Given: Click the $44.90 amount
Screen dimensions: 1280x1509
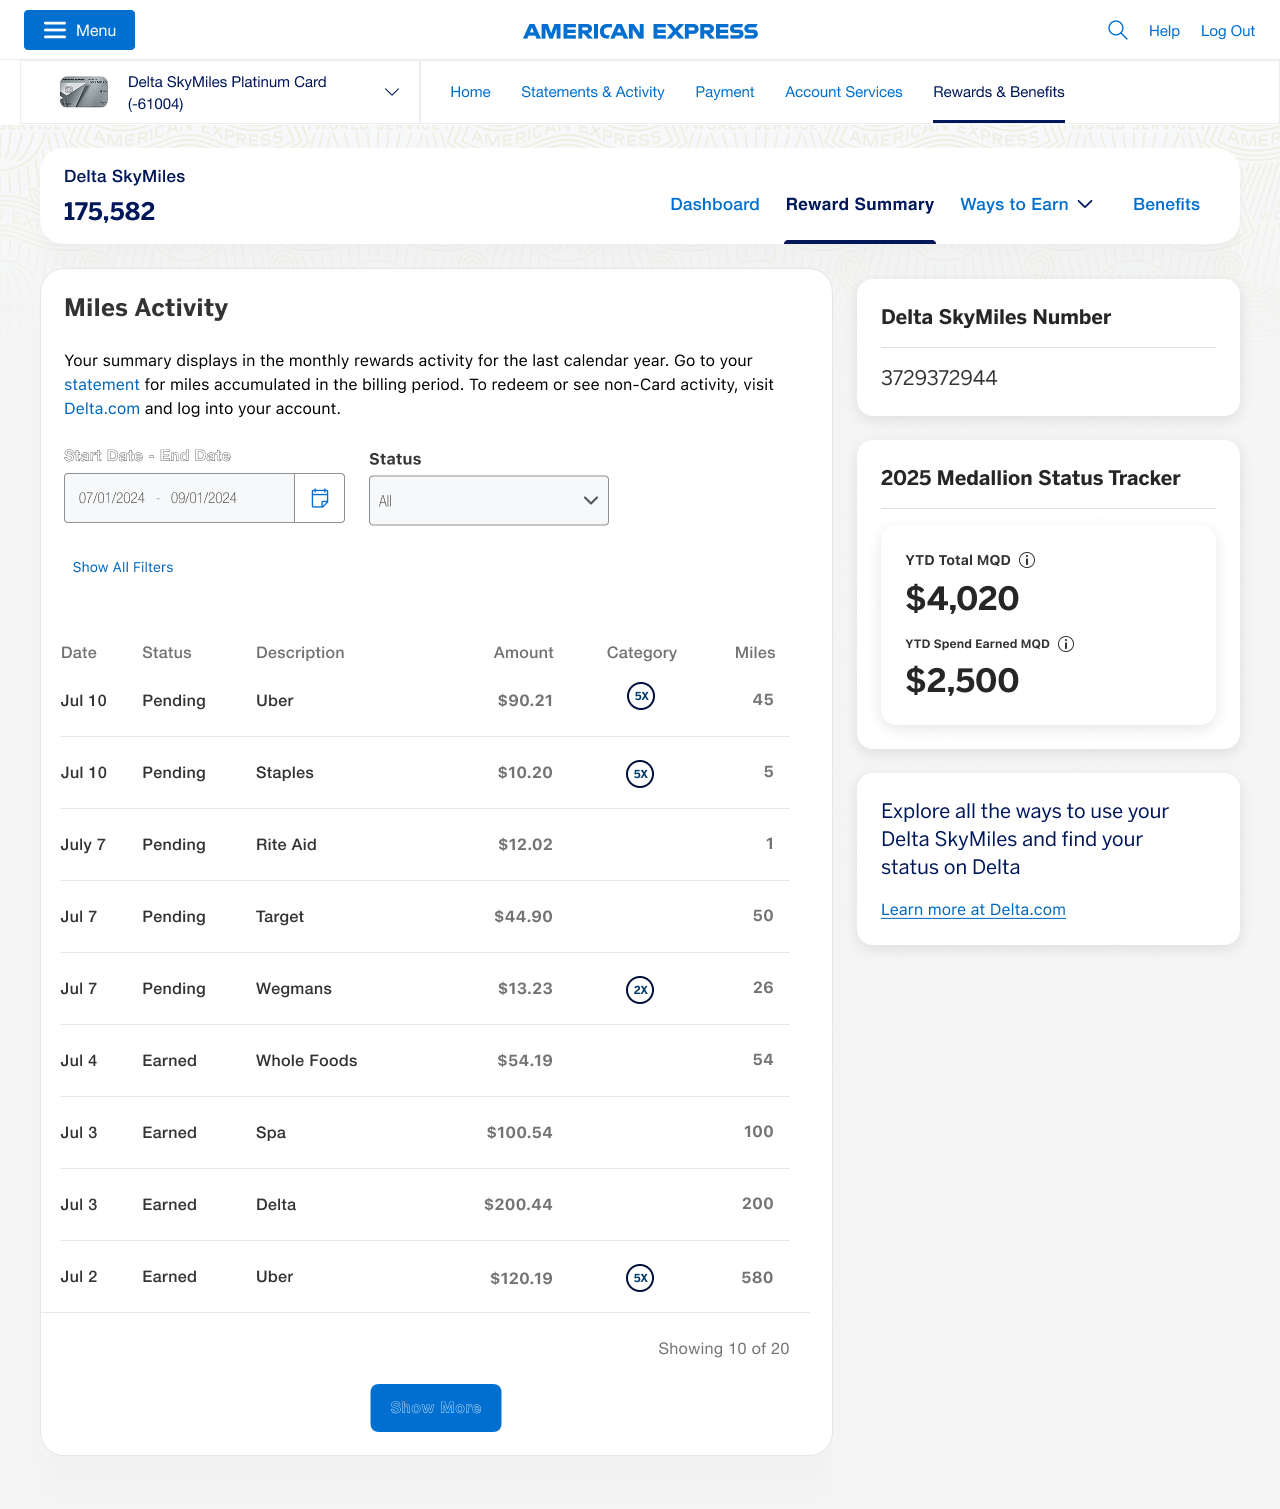Looking at the screenshot, I should [x=524, y=917].
